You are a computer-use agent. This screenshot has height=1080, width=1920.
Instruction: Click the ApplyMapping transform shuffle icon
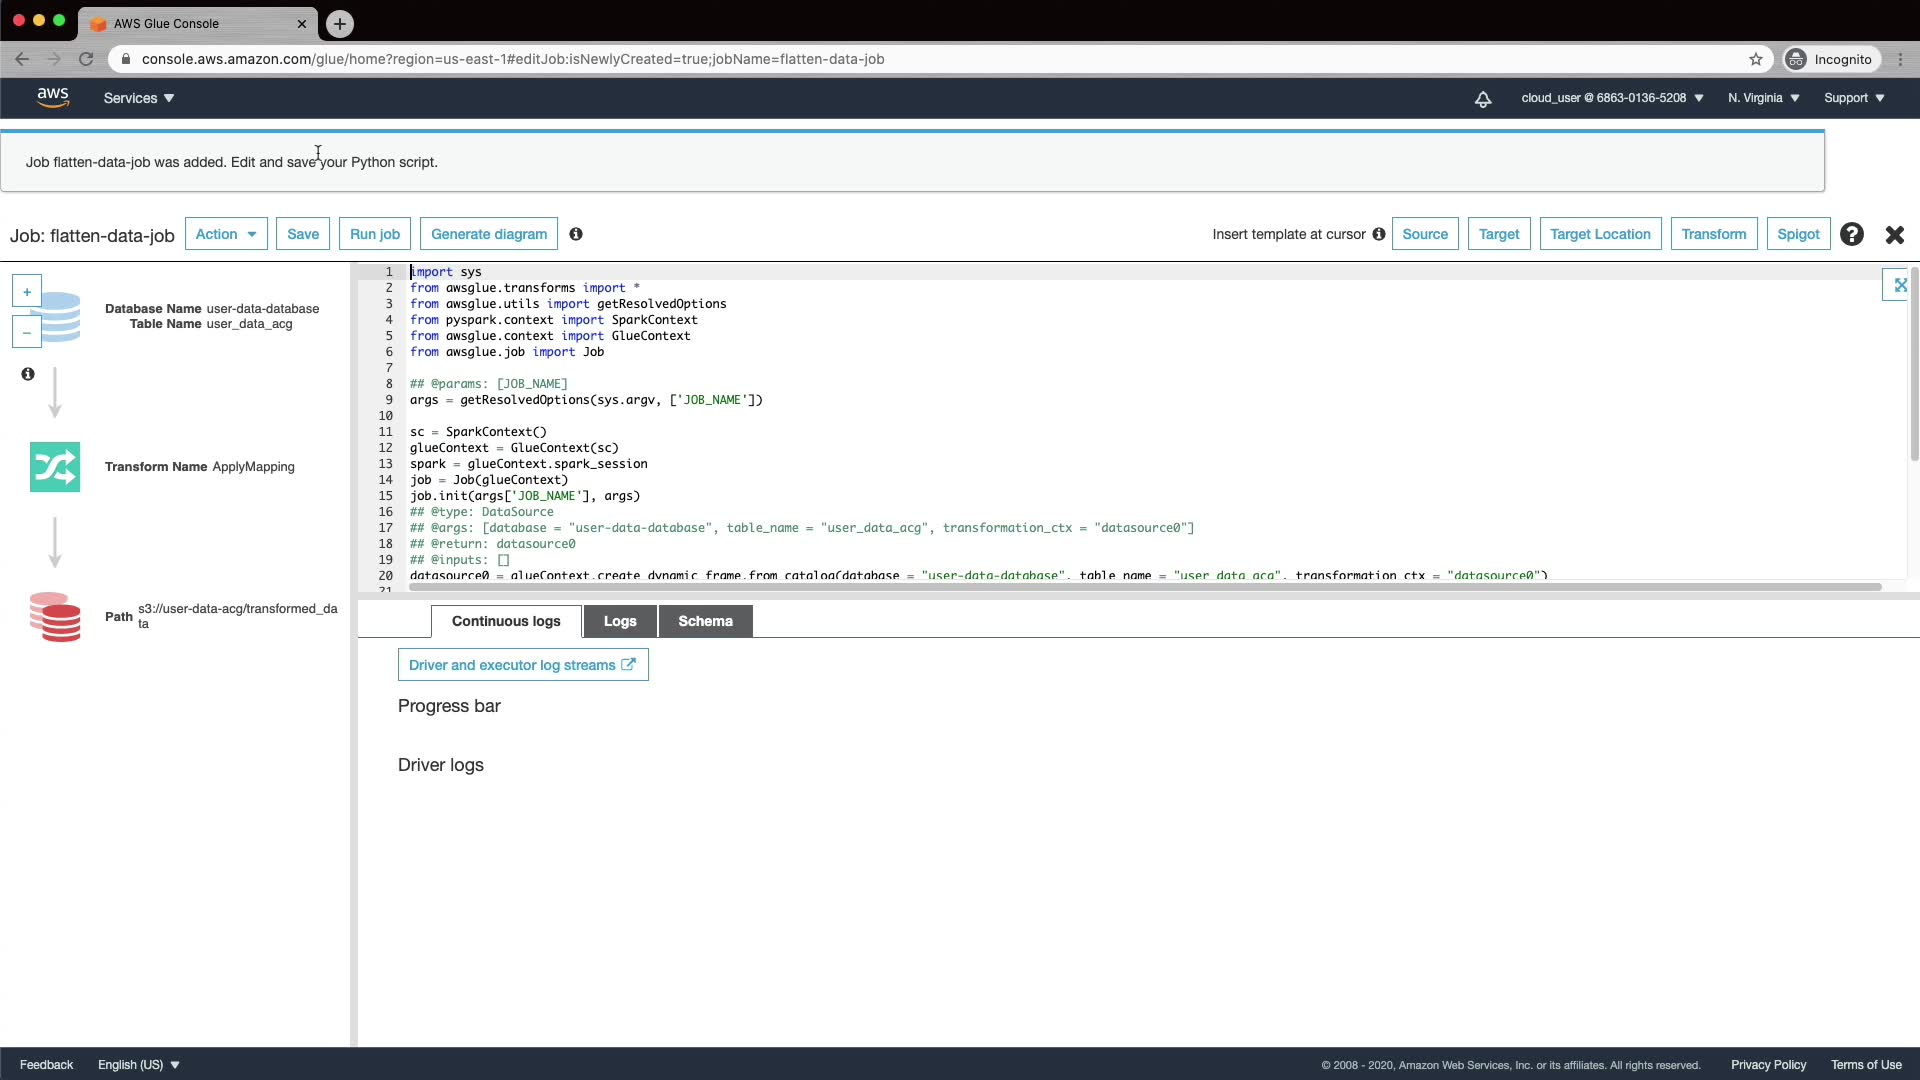click(55, 467)
